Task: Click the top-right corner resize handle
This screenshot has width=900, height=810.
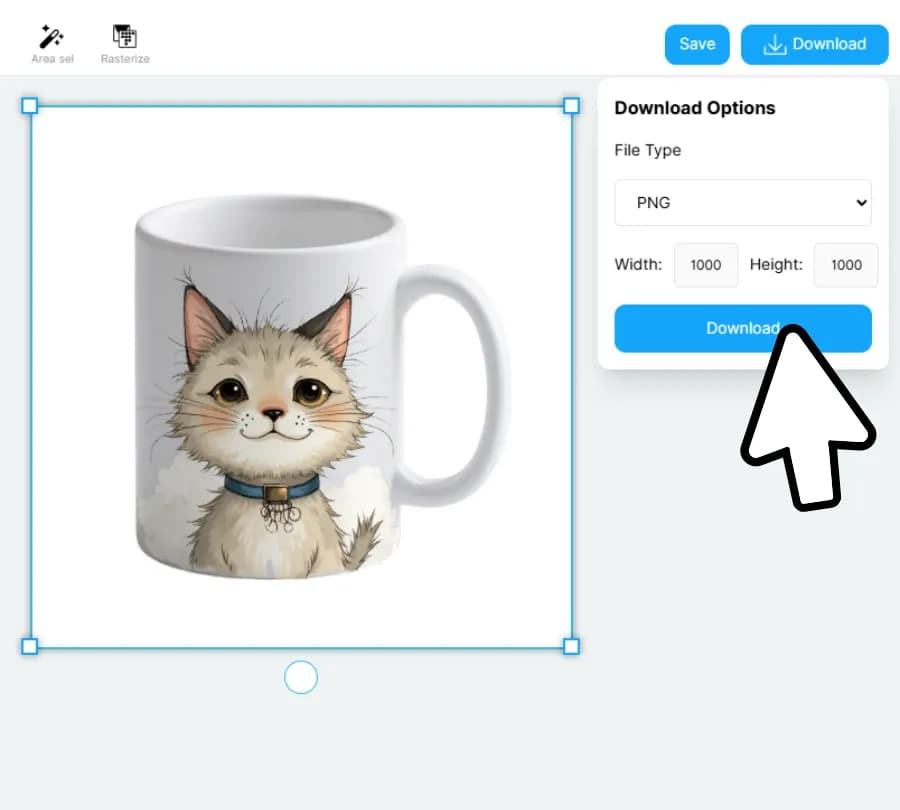Action: click(571, 105)
